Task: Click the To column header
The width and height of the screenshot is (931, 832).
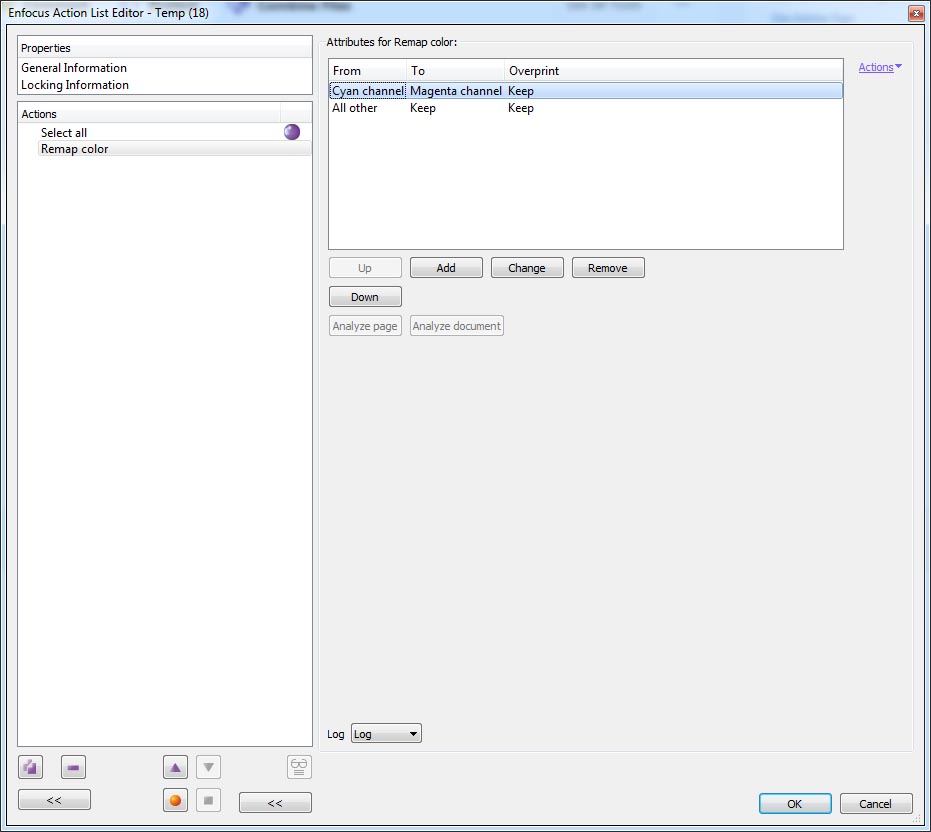Action: (x=455, y=71)
